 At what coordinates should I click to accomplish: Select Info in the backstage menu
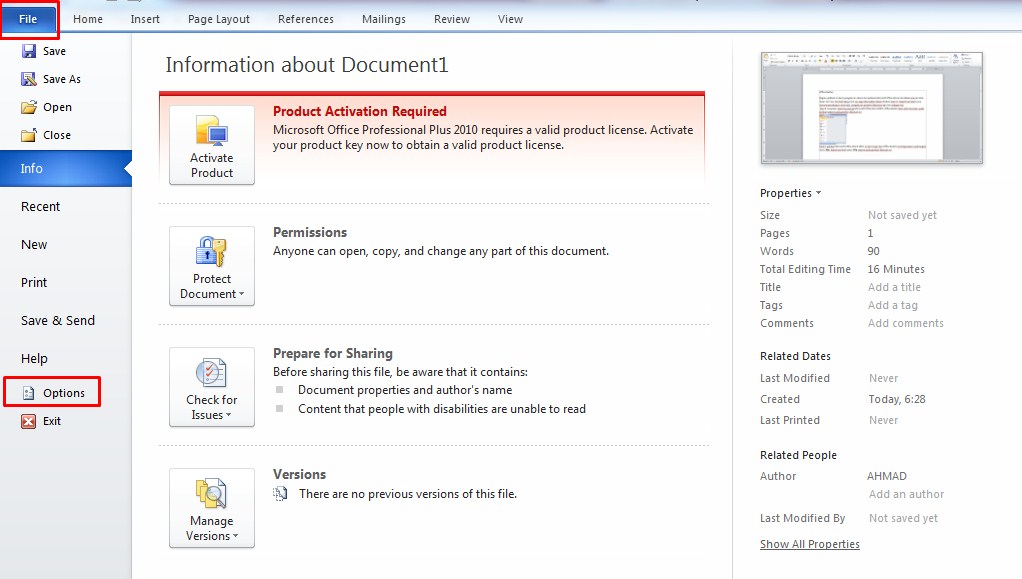pos(66,168)
